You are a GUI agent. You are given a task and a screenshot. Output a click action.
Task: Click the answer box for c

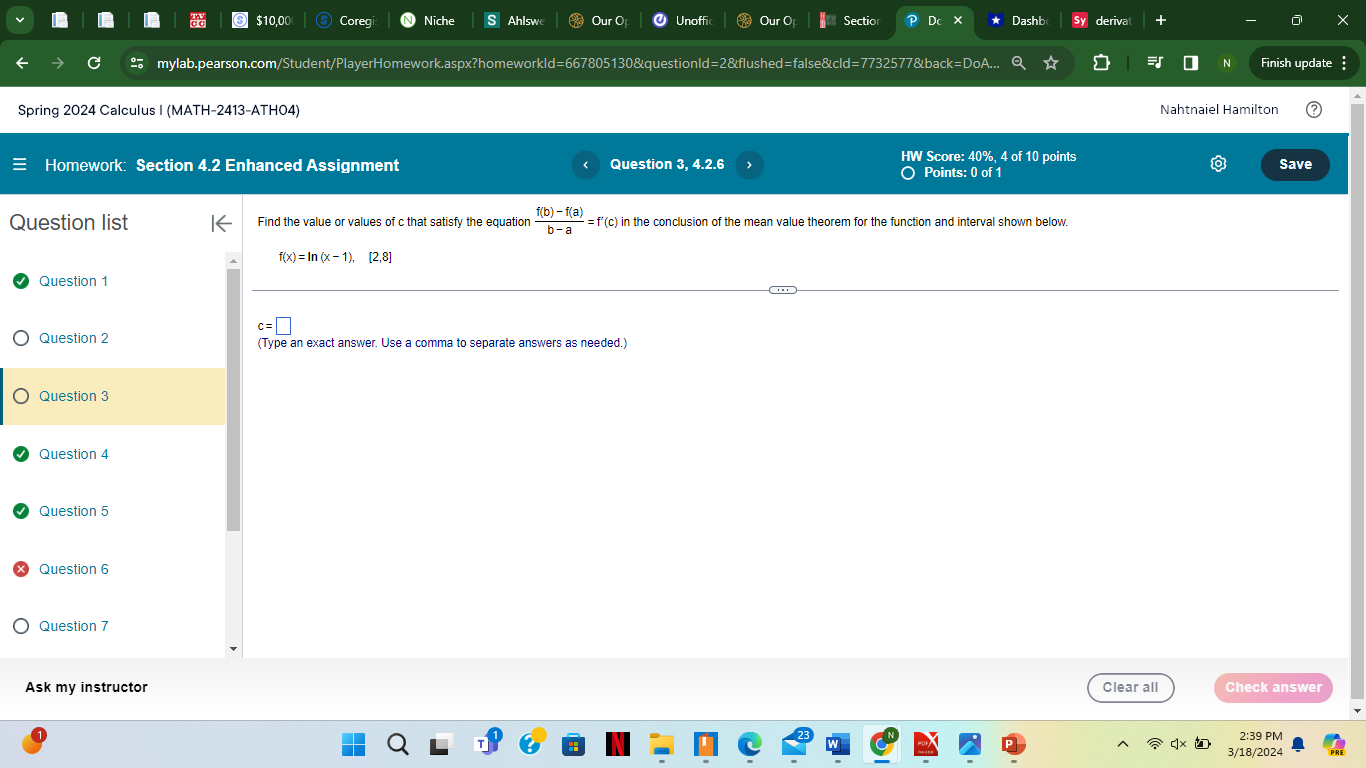[x=283, y=326]
